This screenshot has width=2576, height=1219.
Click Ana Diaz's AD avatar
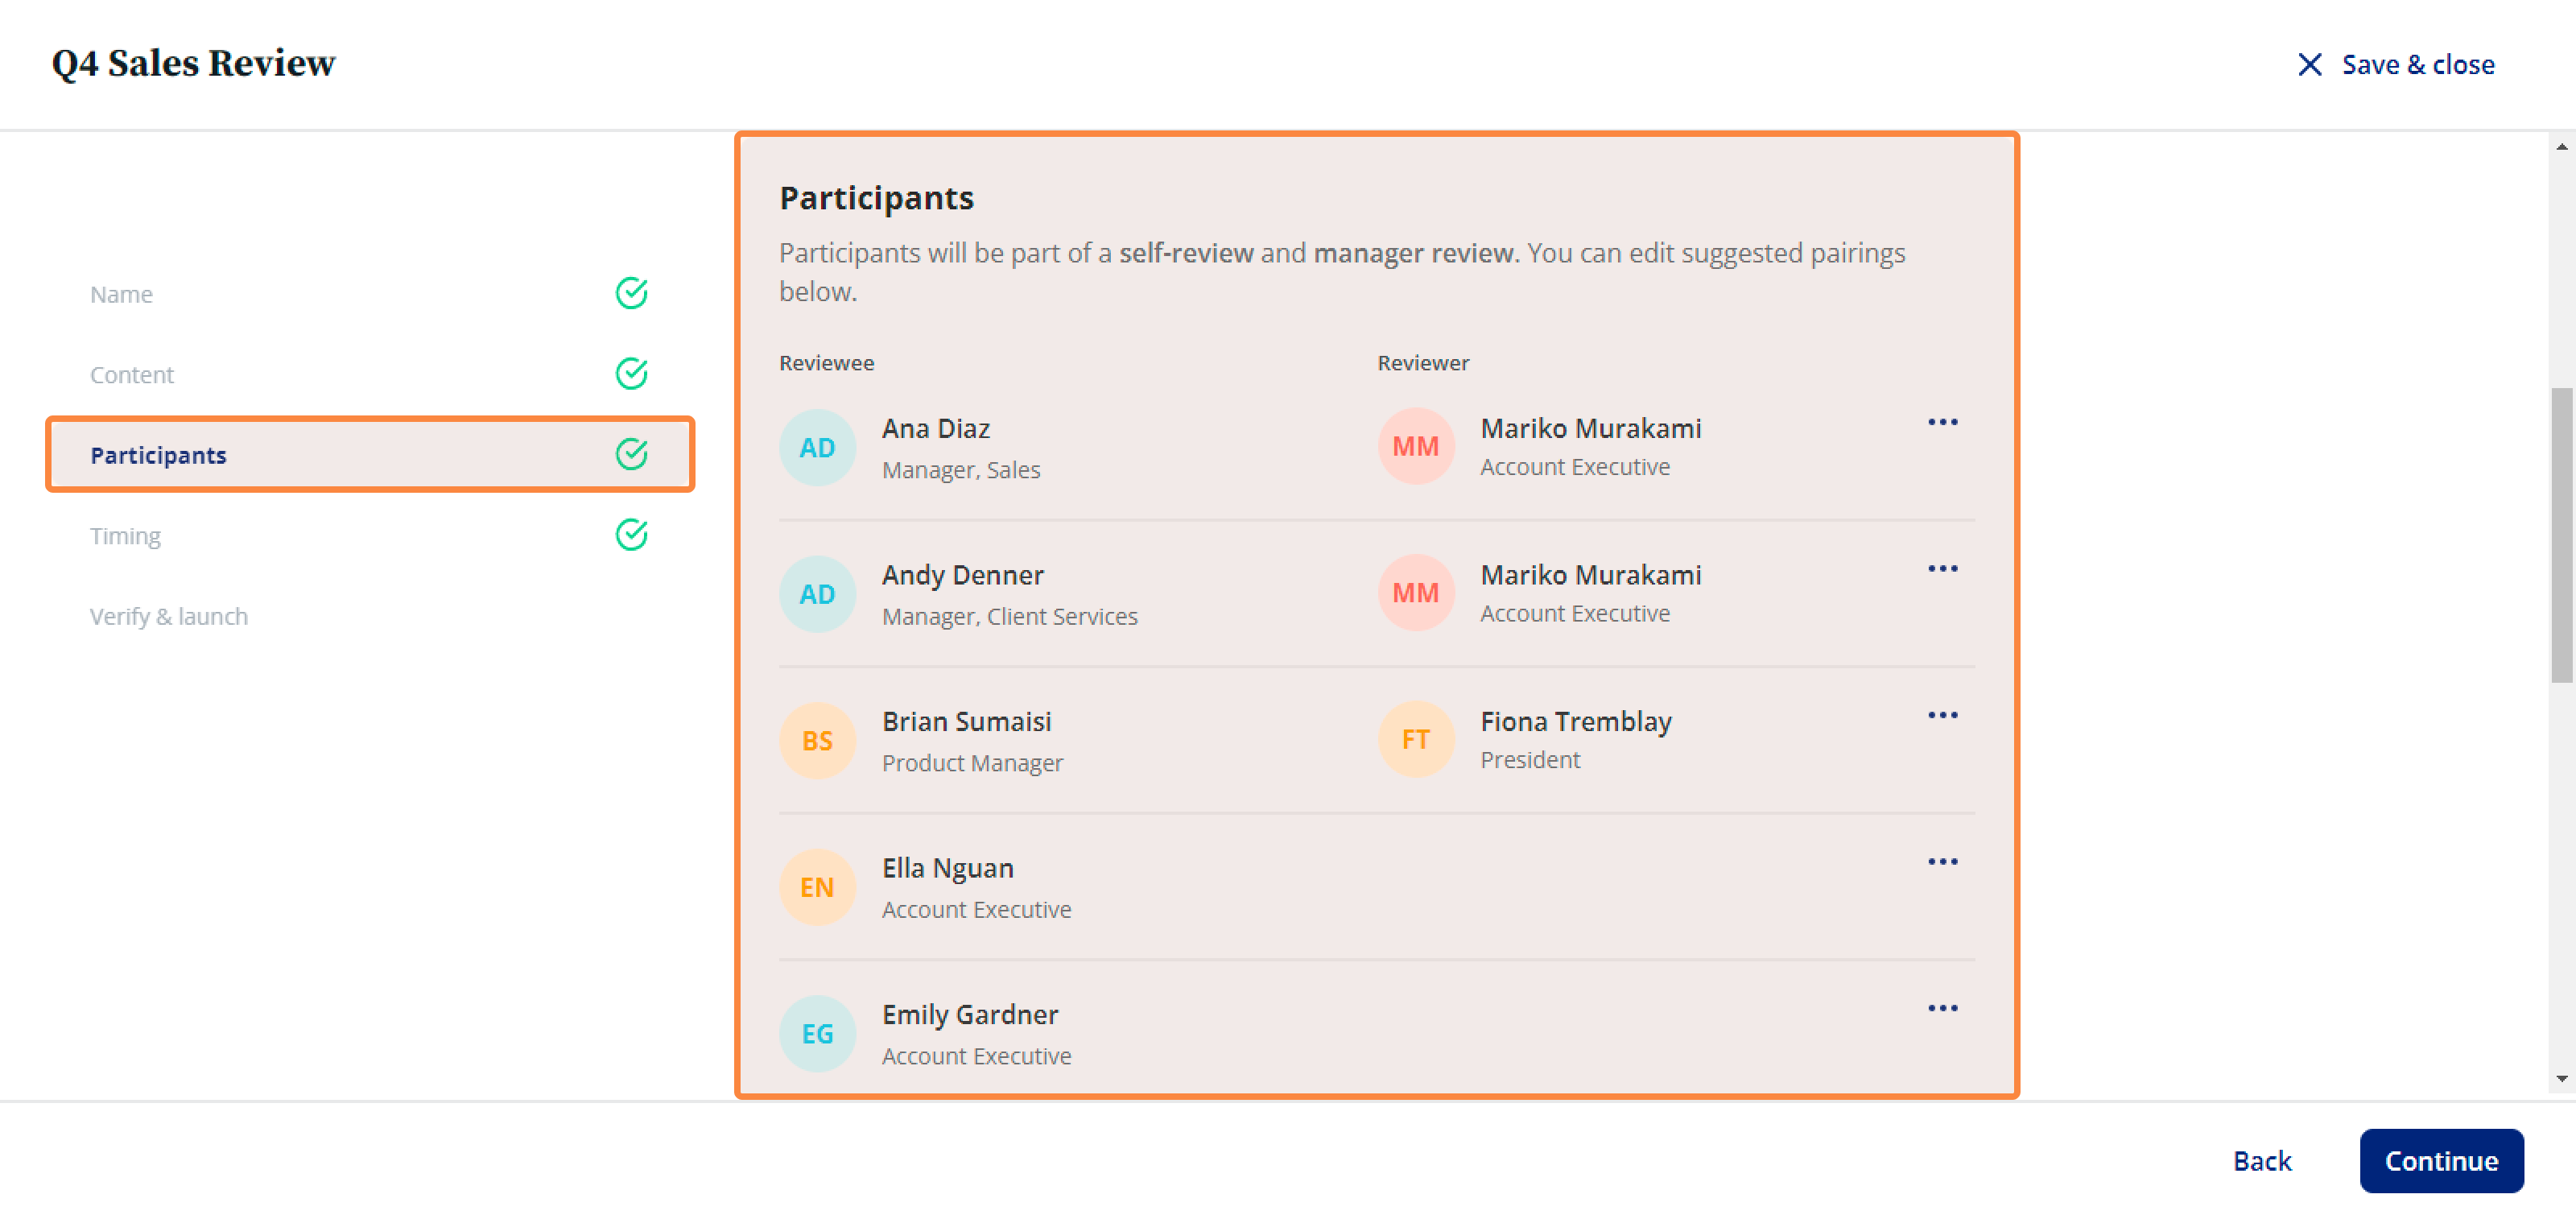click(817, 448)
